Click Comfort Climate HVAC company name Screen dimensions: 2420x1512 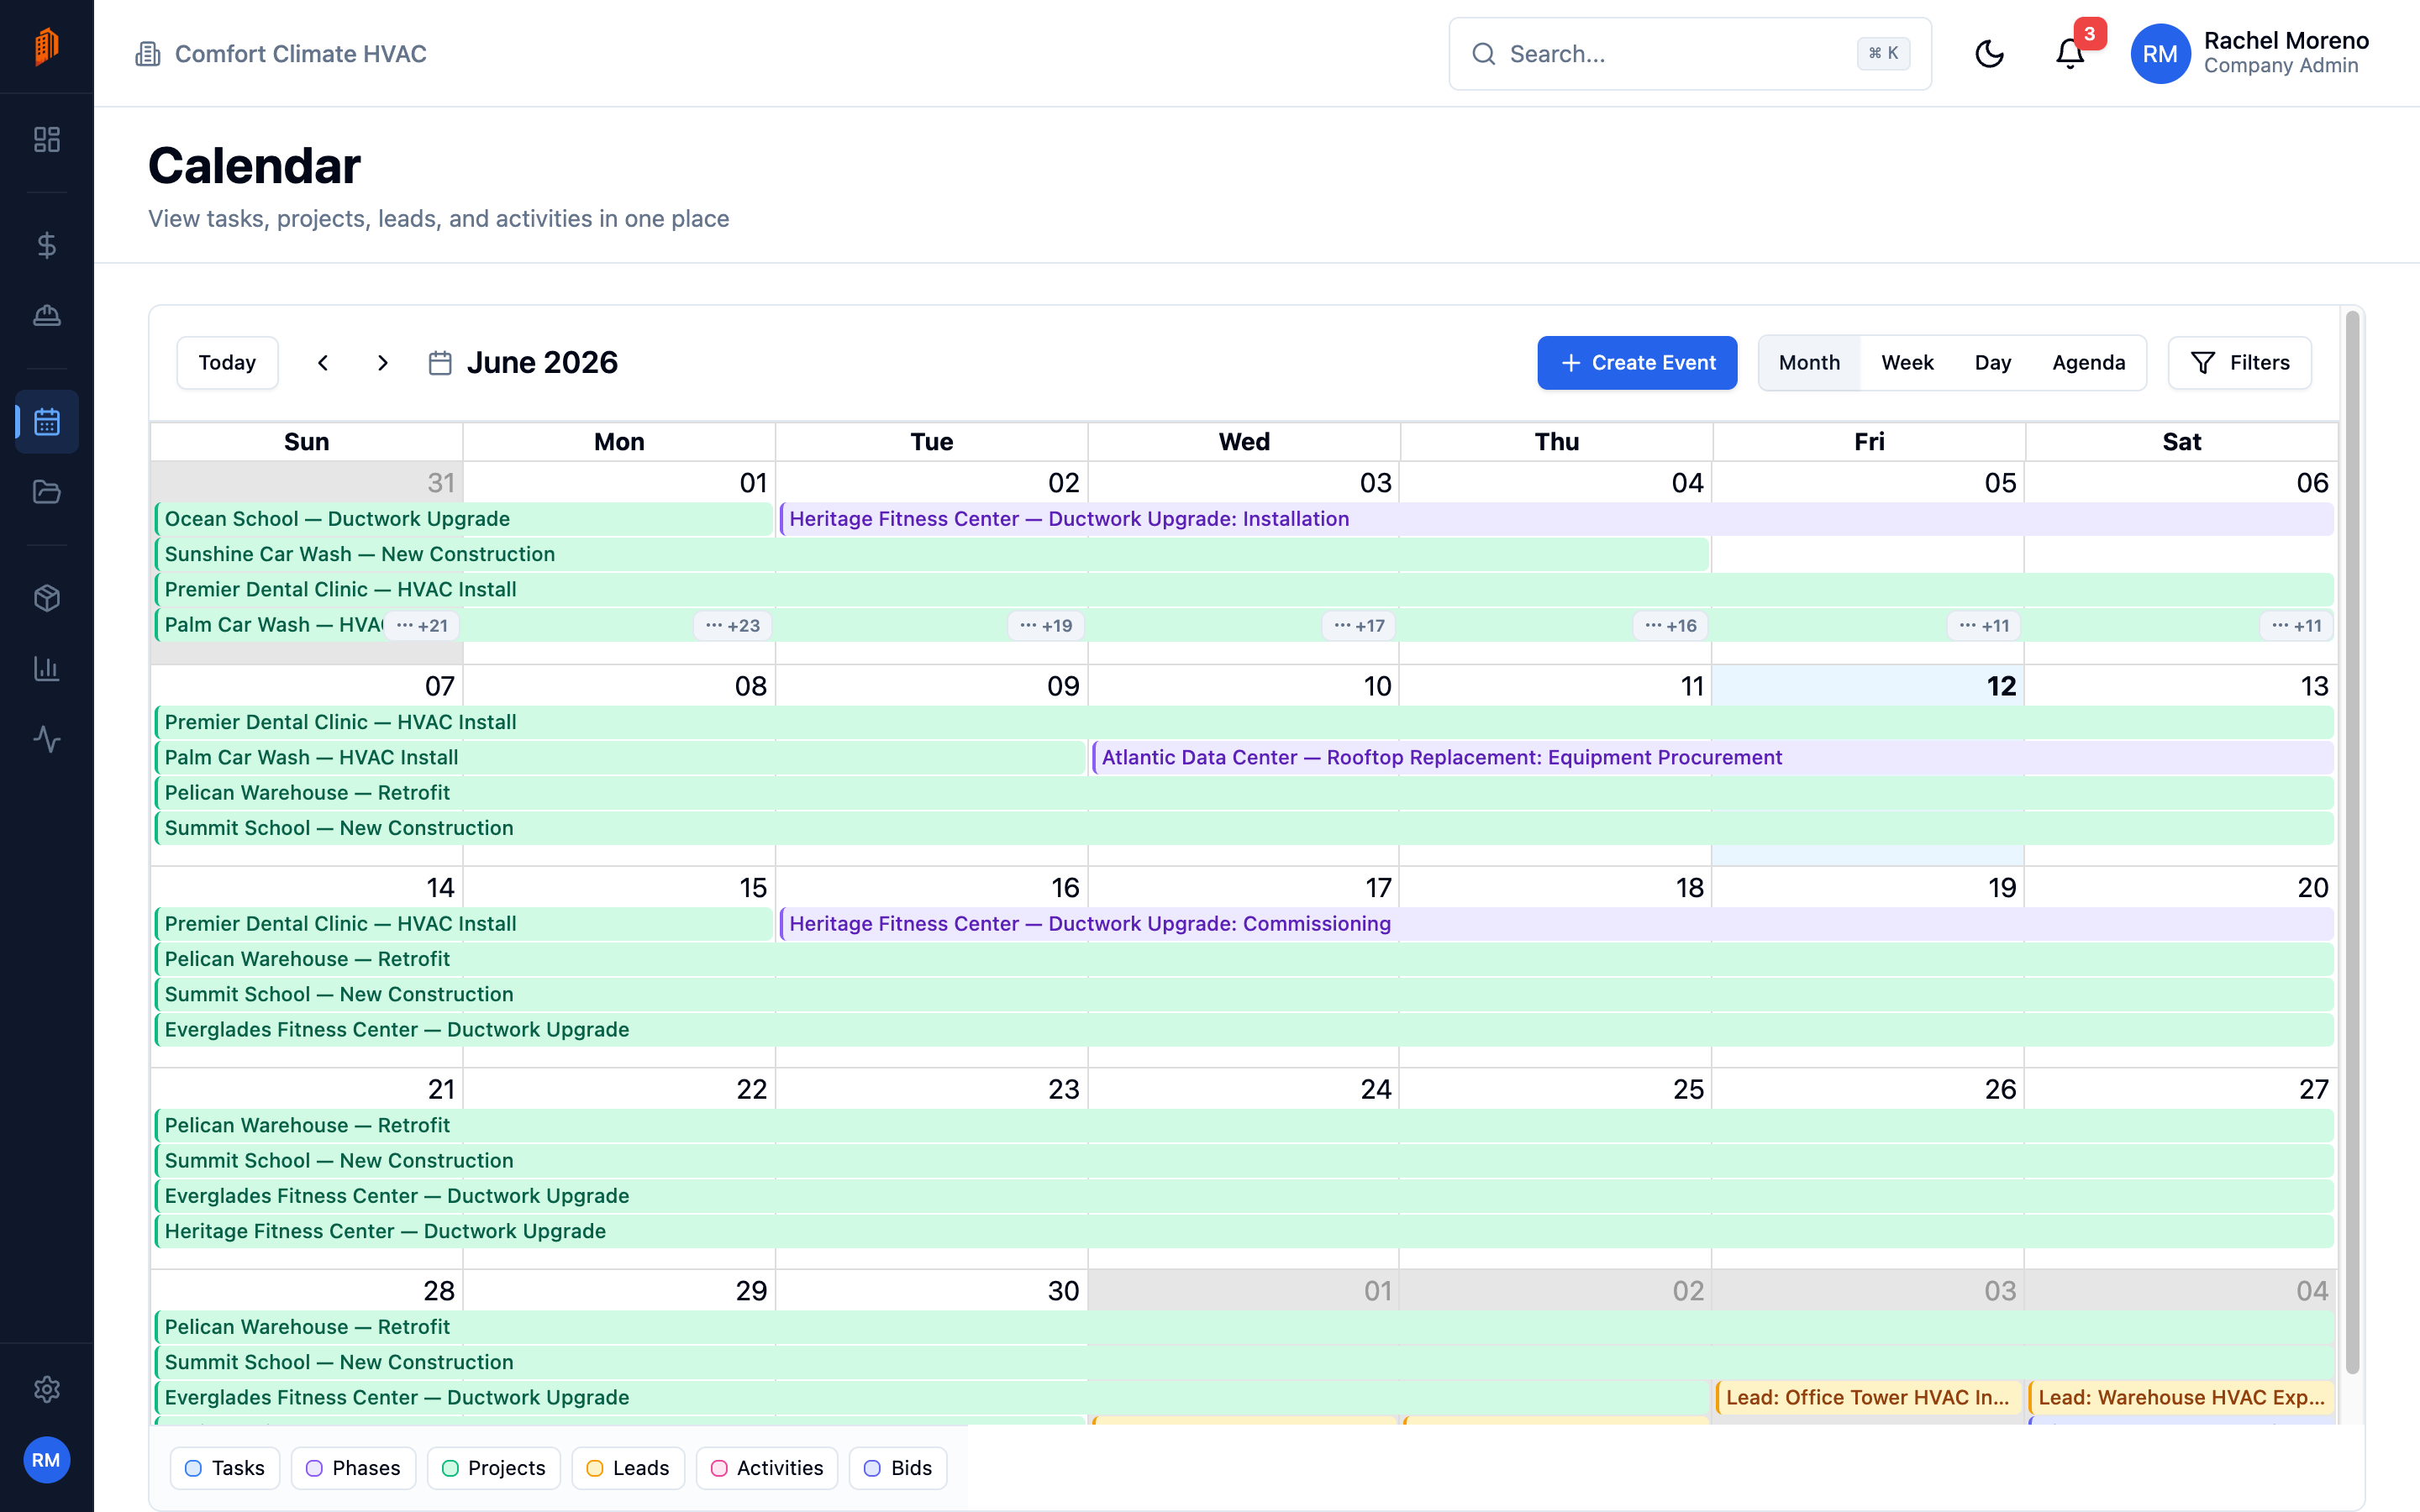(300, 54)
